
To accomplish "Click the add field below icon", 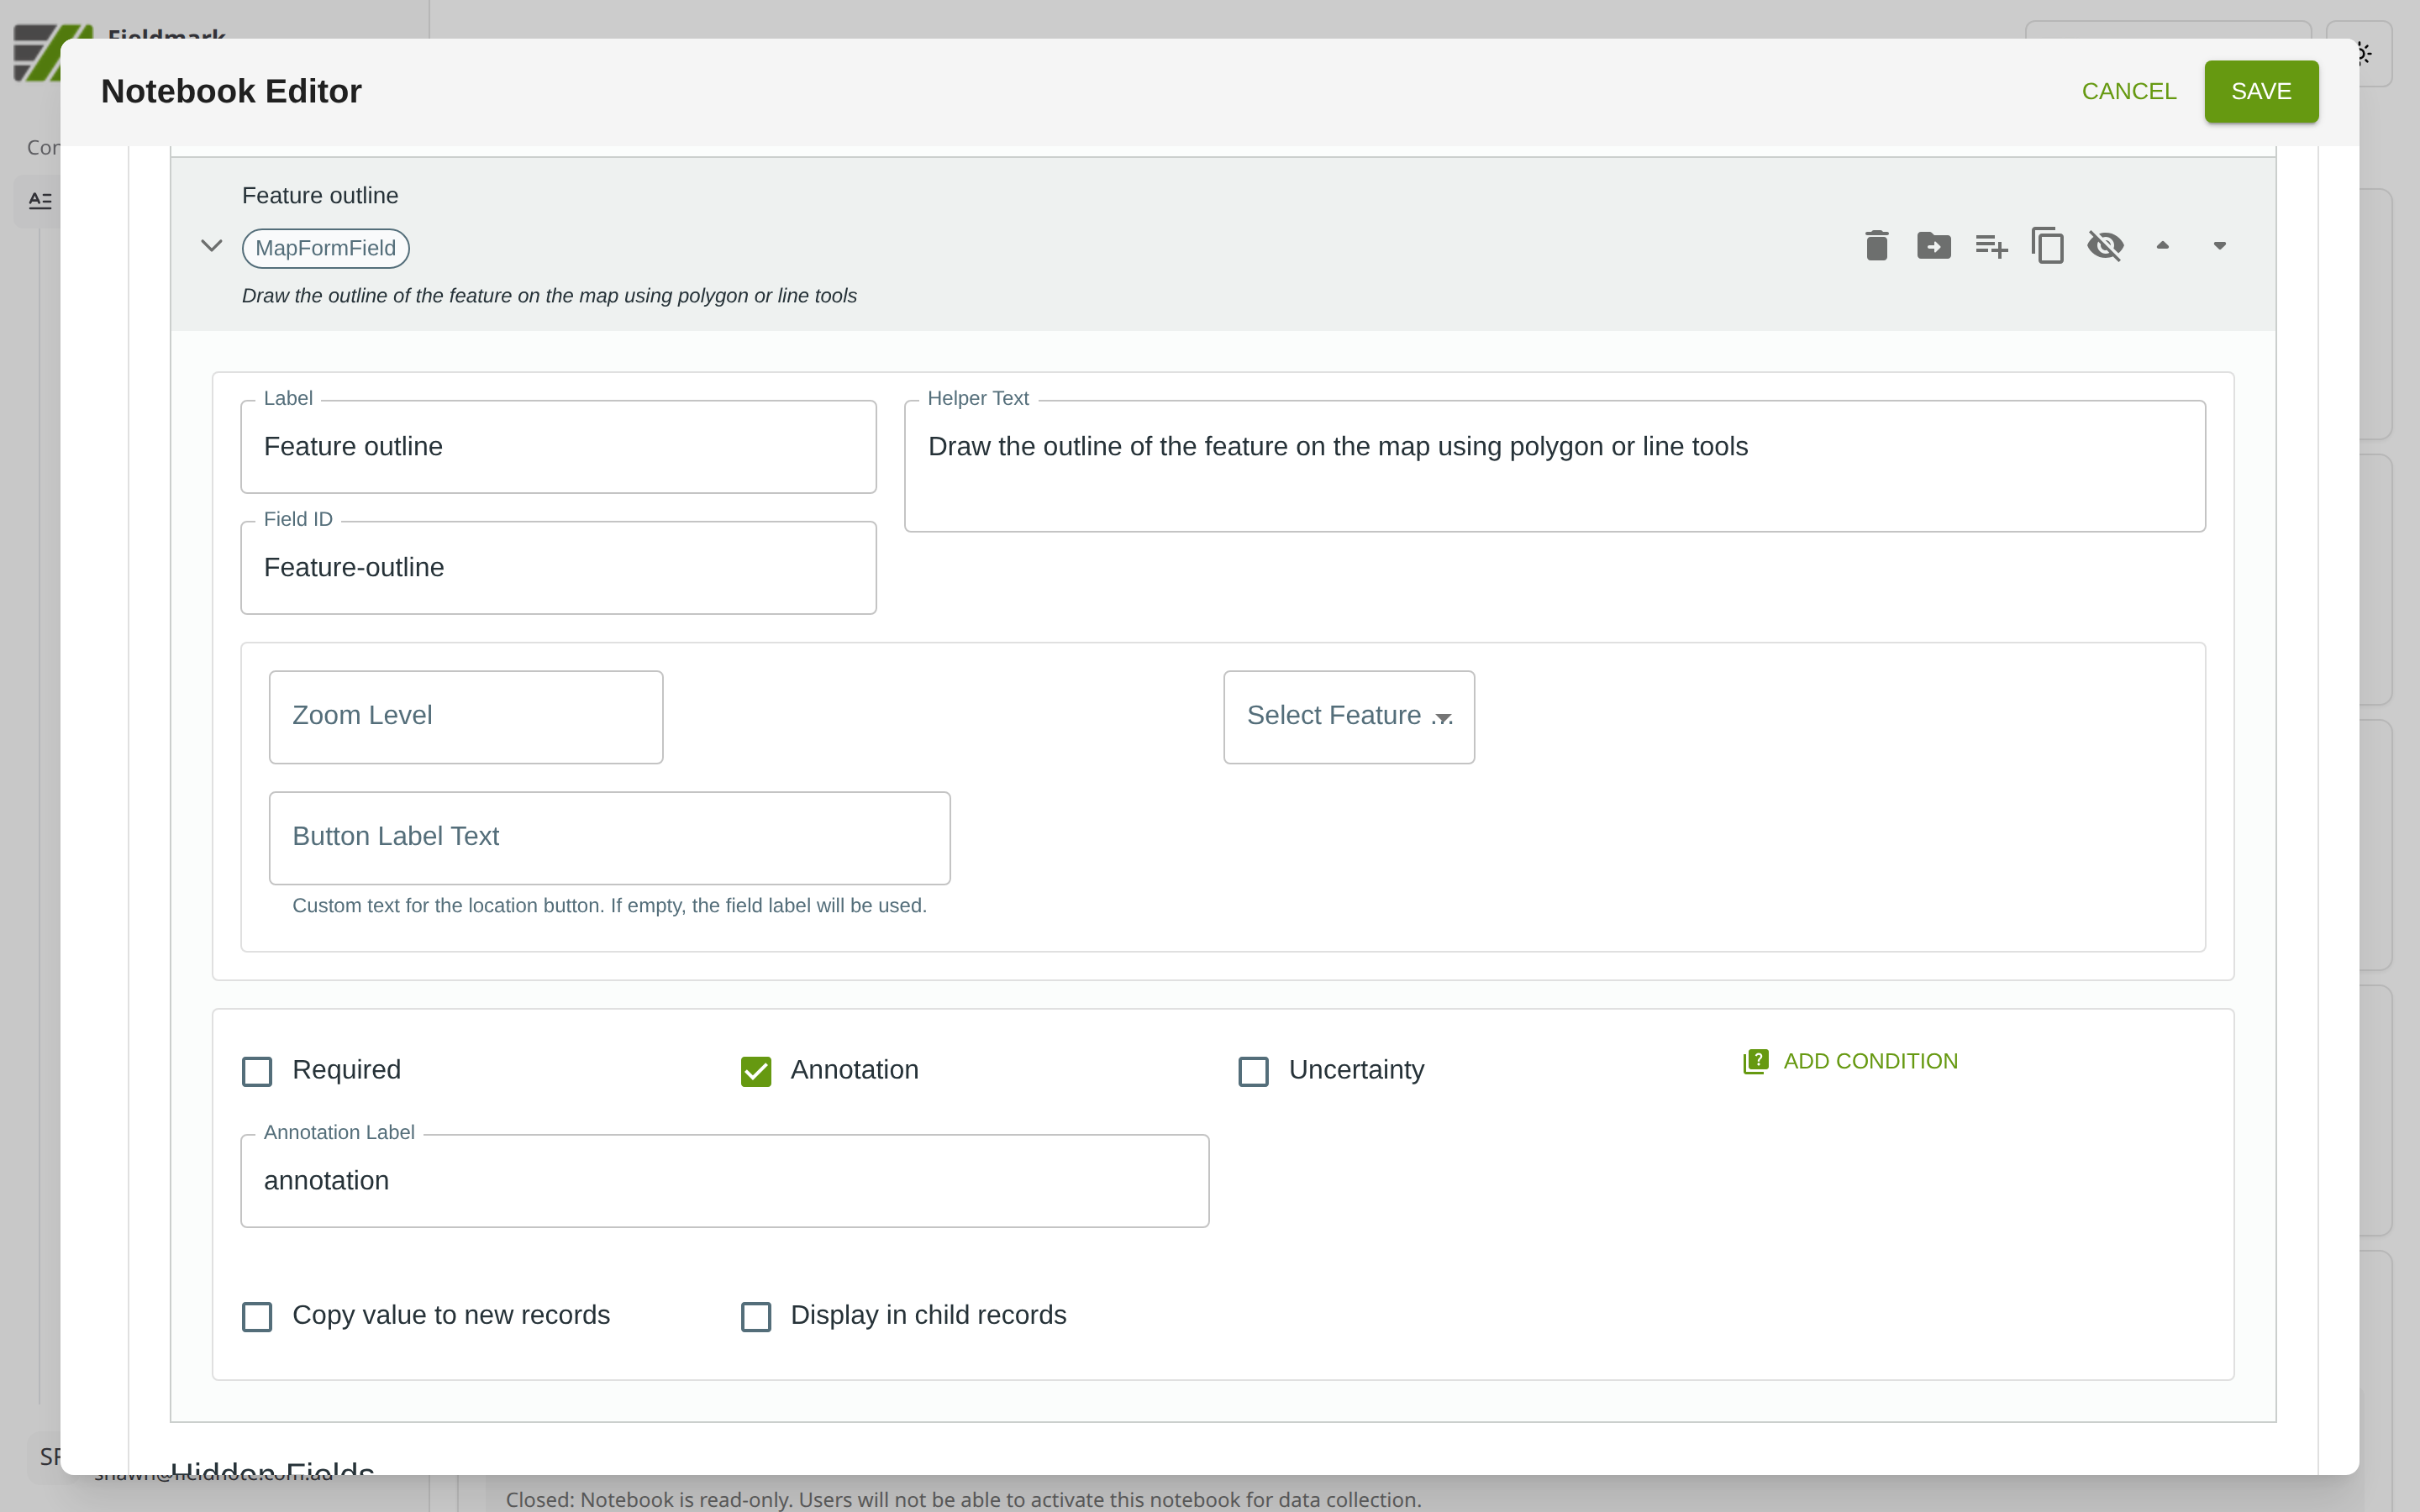I will [1991, 245].
